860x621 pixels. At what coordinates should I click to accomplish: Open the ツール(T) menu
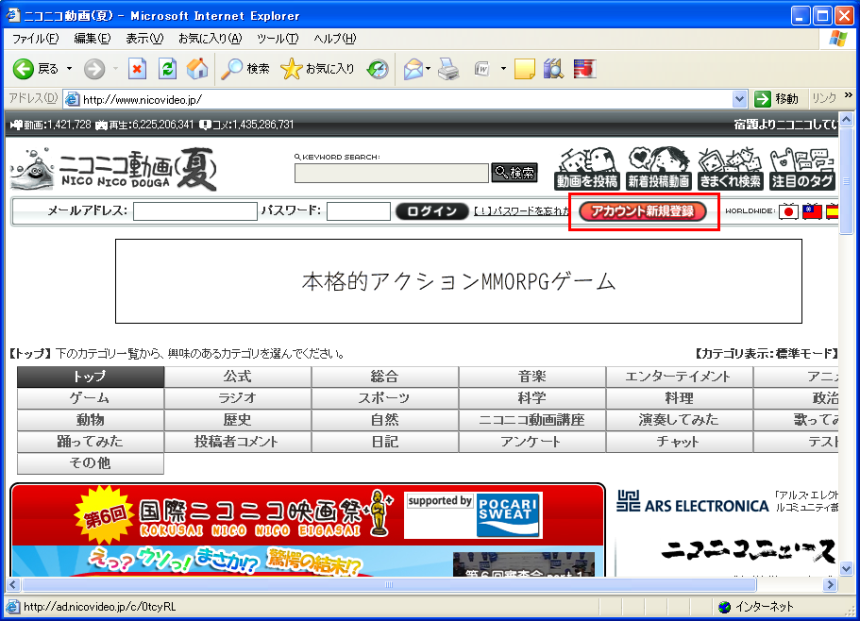click(278, 38)
